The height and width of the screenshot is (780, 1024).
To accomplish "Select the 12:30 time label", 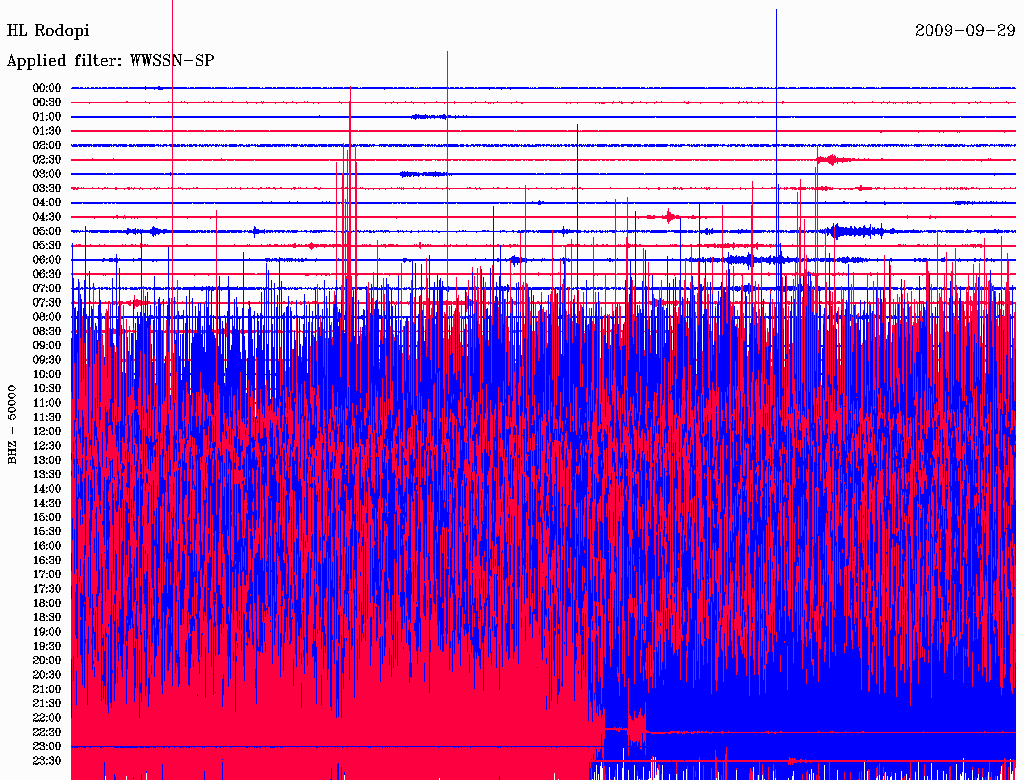I will 47,446.
